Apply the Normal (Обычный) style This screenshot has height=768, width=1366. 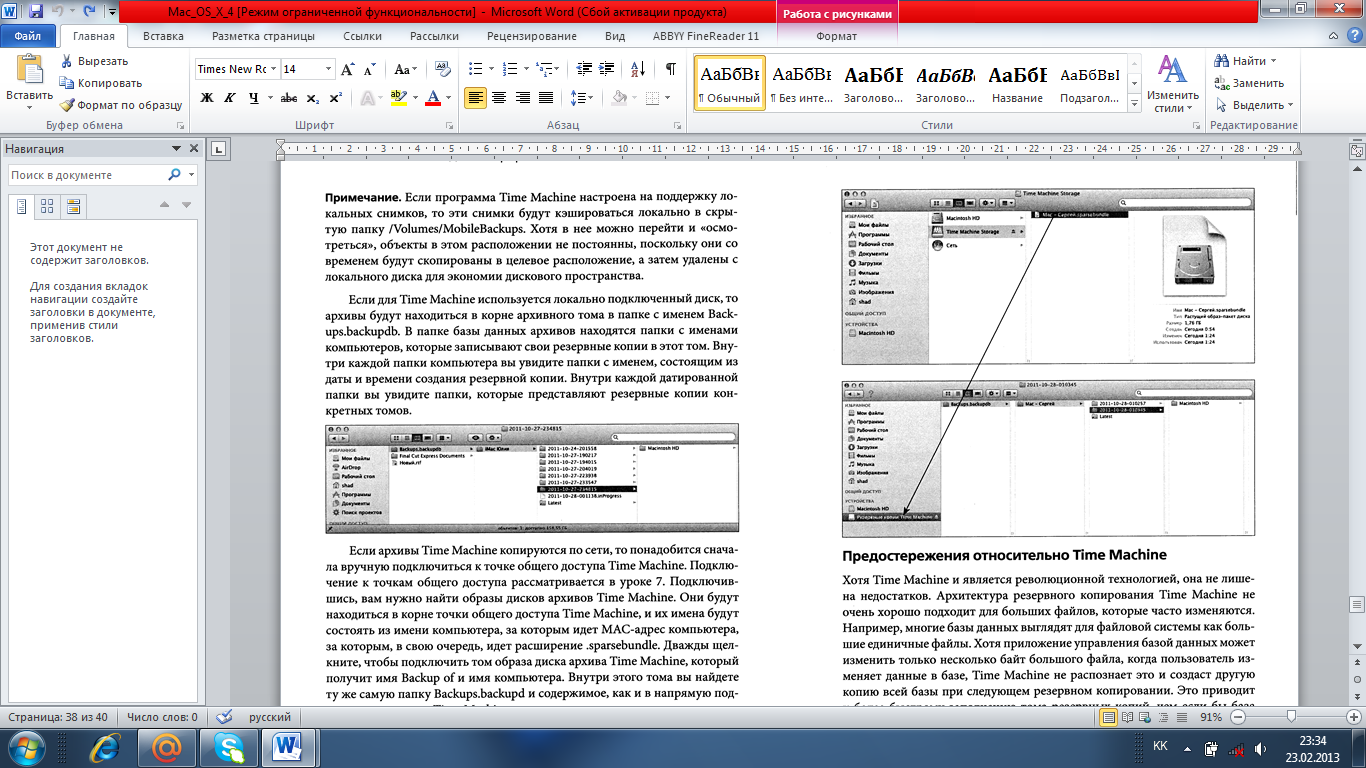(x=730, y=83)
